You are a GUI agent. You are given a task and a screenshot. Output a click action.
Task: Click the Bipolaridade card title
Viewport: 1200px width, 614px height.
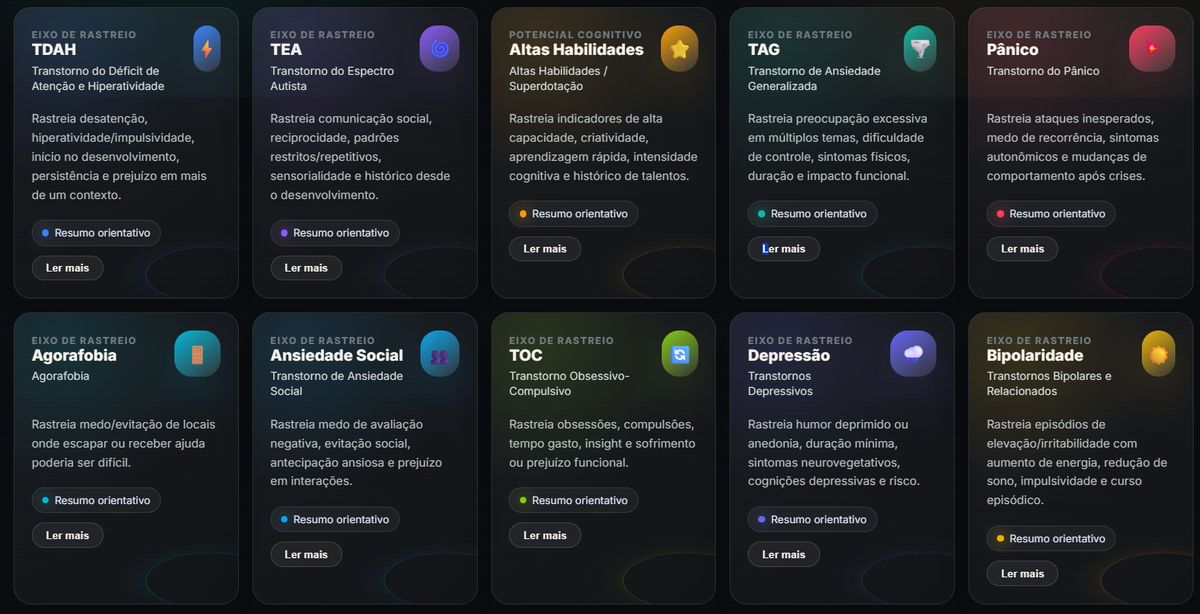click(x=1035, y=356)
